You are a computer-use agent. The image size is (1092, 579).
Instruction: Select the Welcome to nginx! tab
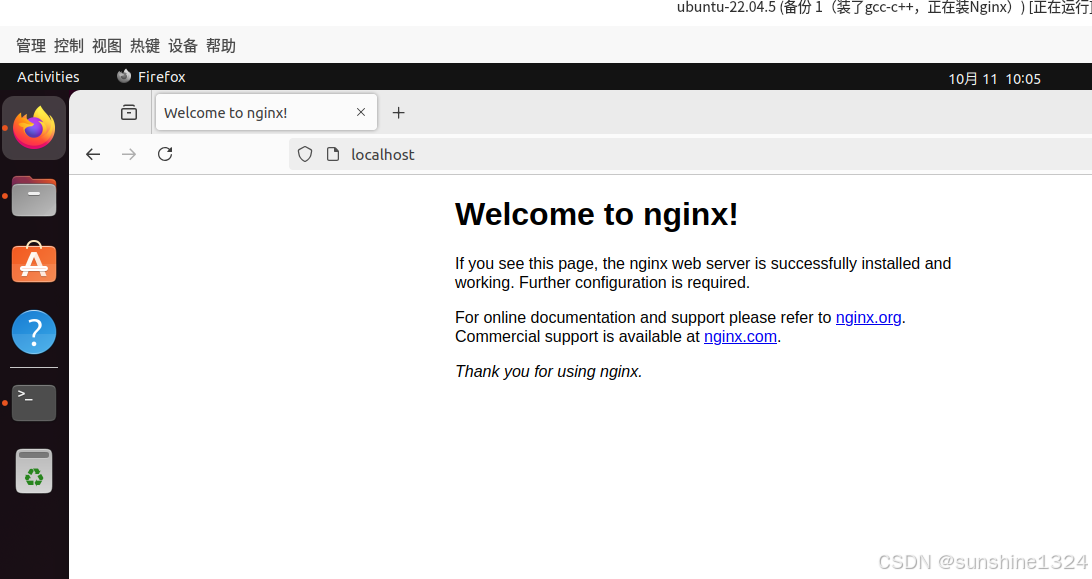tap(266, 112)
